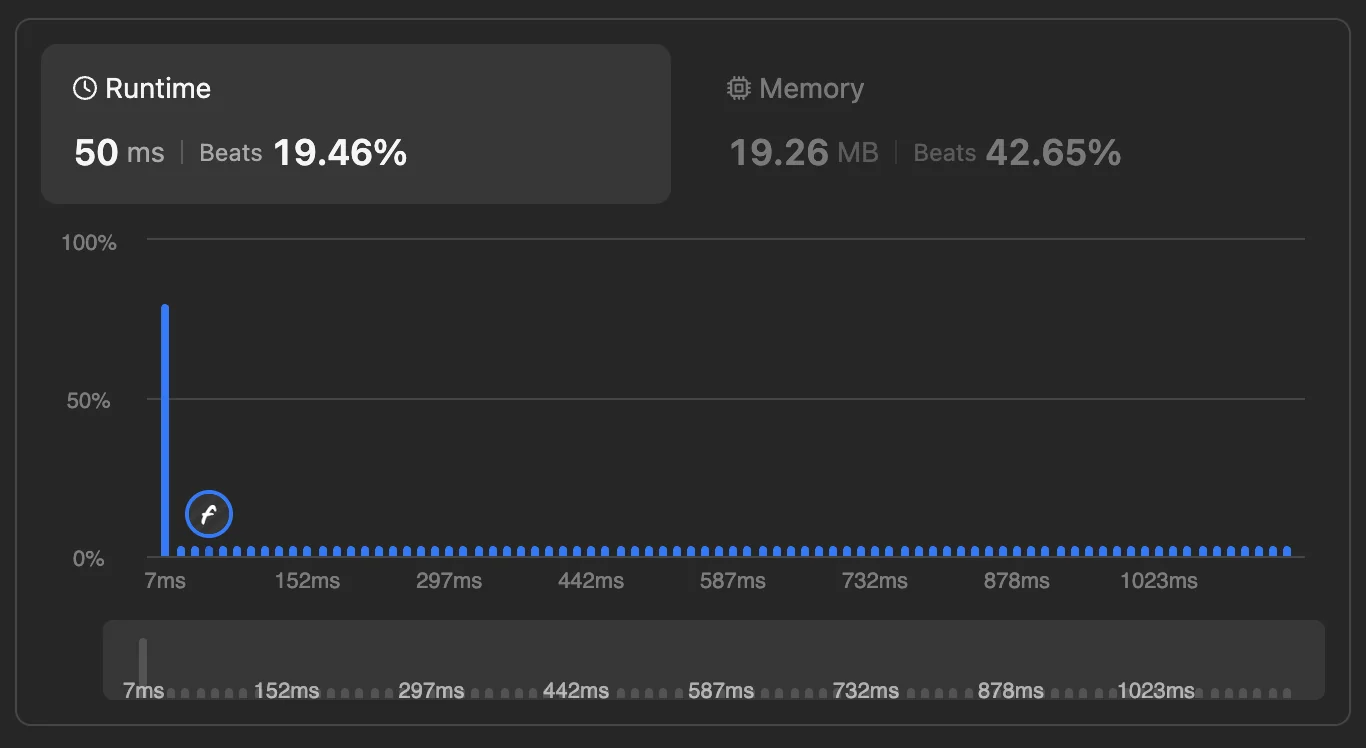
Task: Click the Beats 19.46% text
Action: tap(303, 152)
